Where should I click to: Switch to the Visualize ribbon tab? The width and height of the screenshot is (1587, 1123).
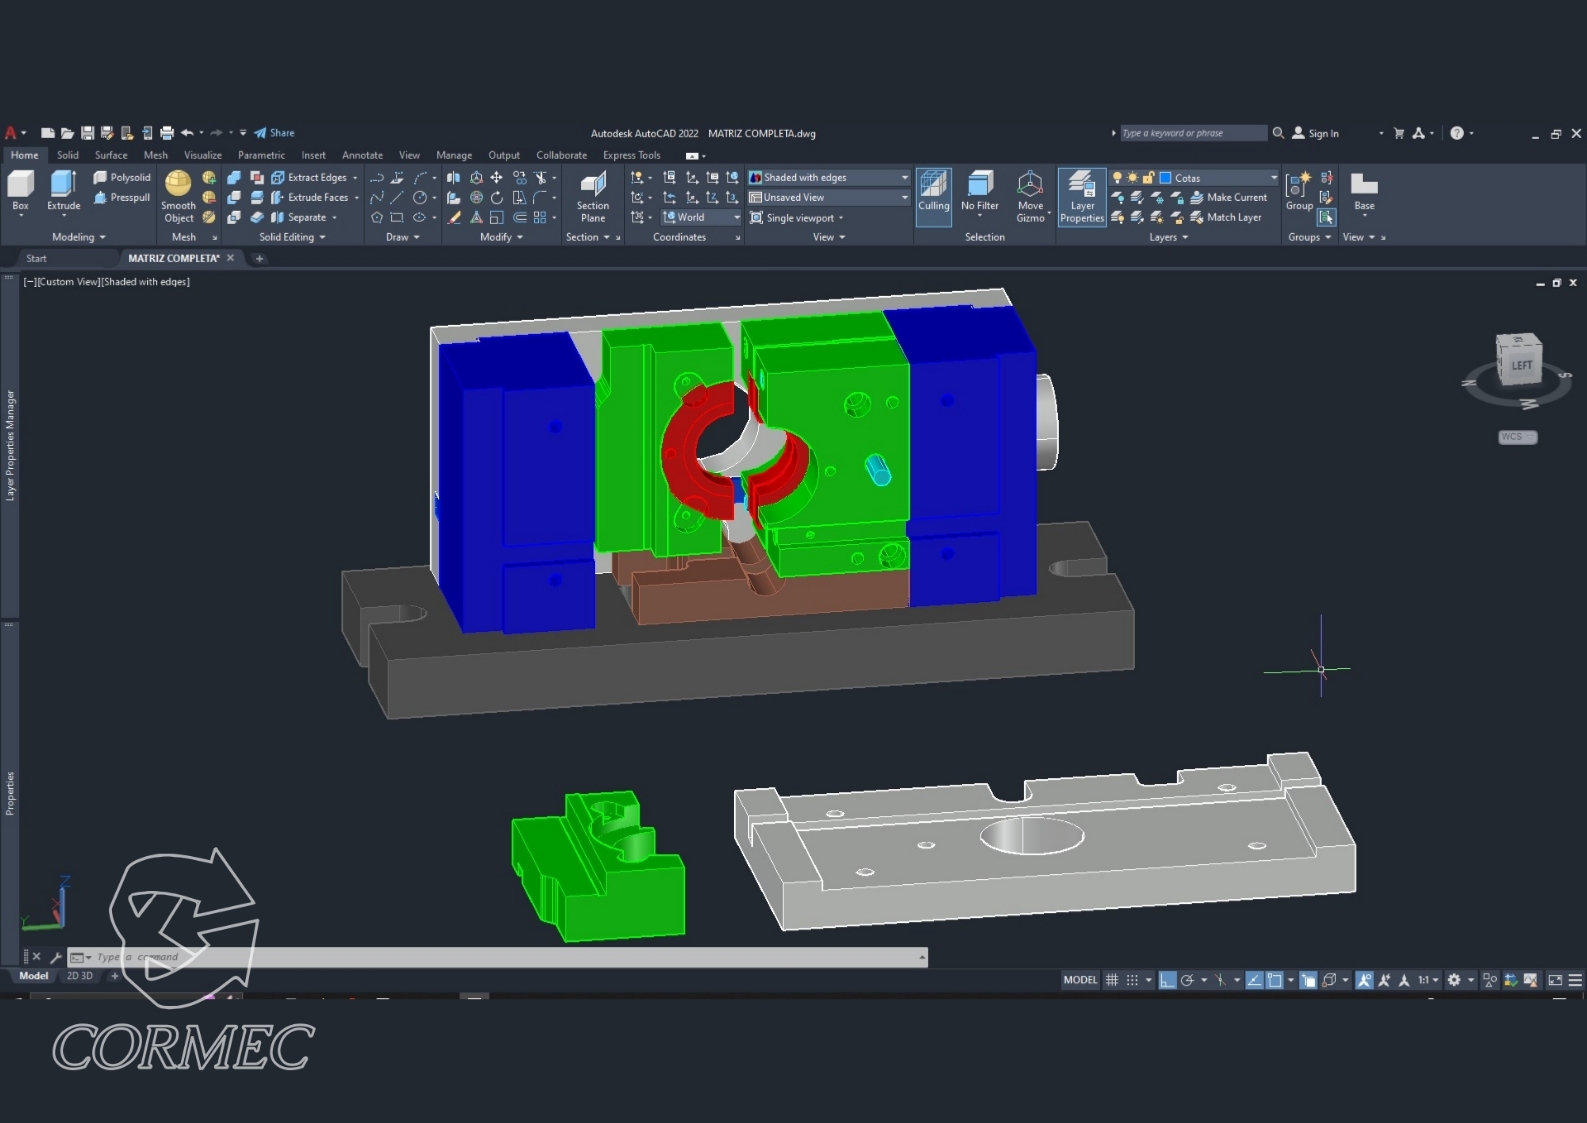pos(202,155)
